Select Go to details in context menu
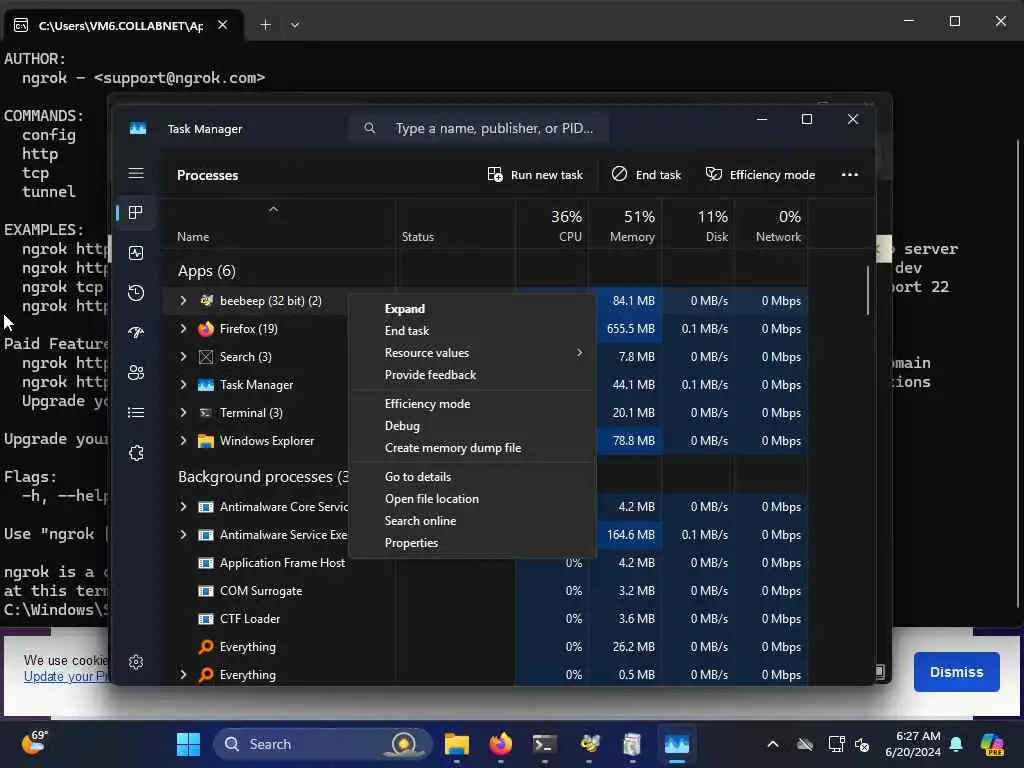The height and width of the screenshot is (768, 1024). tap(473, 477)
